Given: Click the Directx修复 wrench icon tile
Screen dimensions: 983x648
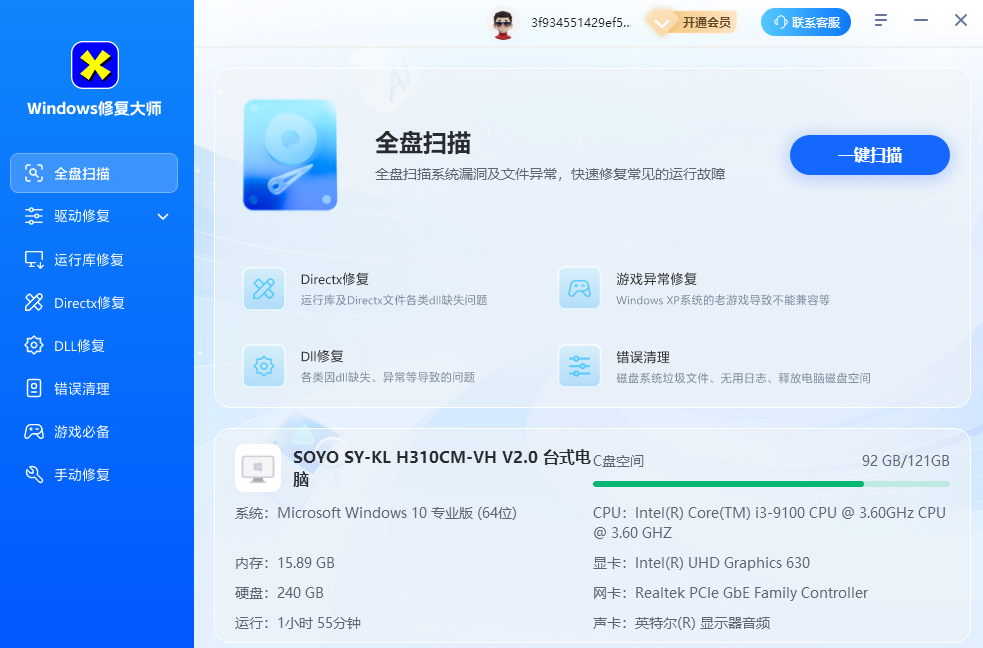Looking at the screenshot, I should (264, 289).
